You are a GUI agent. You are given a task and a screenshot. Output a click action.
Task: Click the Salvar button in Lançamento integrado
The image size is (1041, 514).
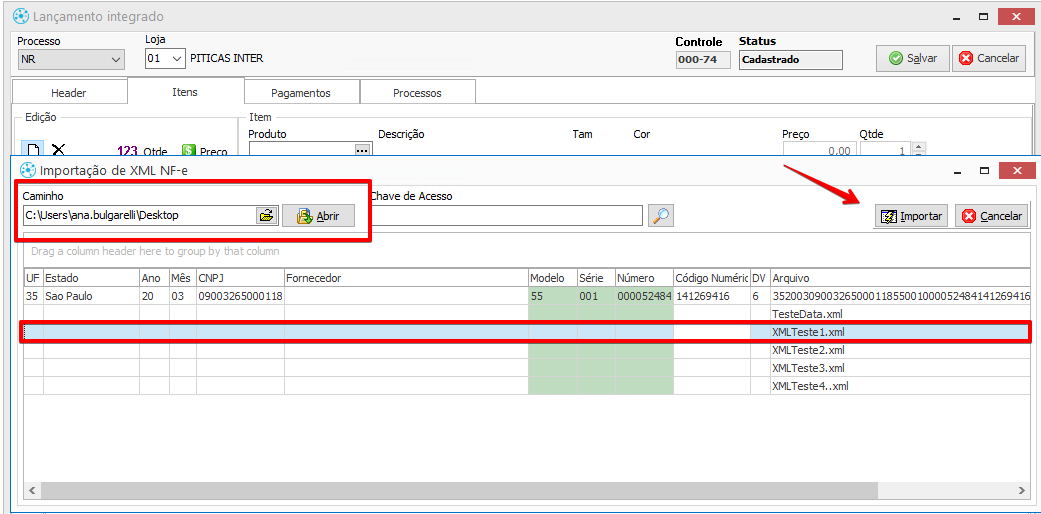pos(912,58)
